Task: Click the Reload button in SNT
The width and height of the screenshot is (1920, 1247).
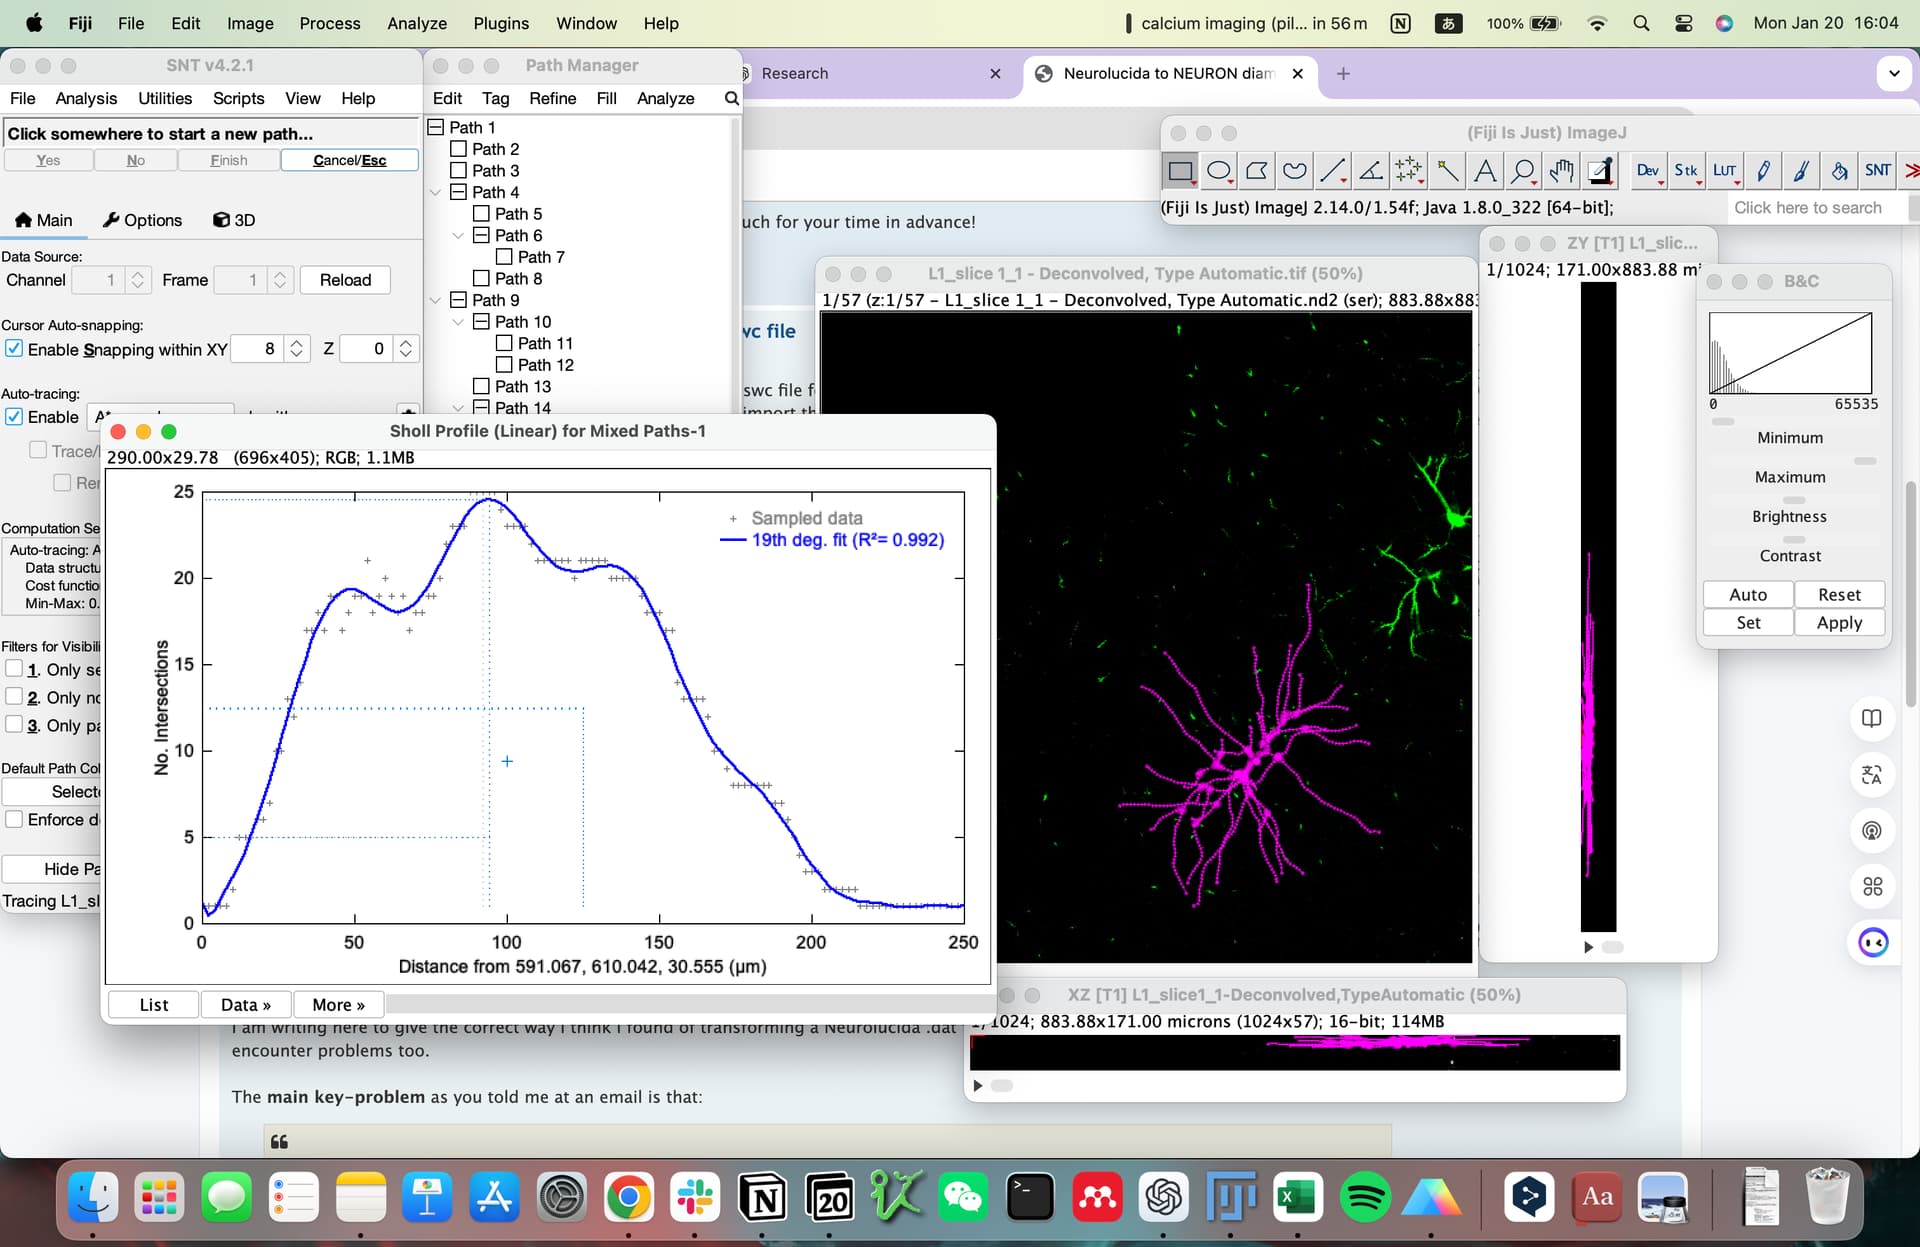Action: (x=345, y=280)
